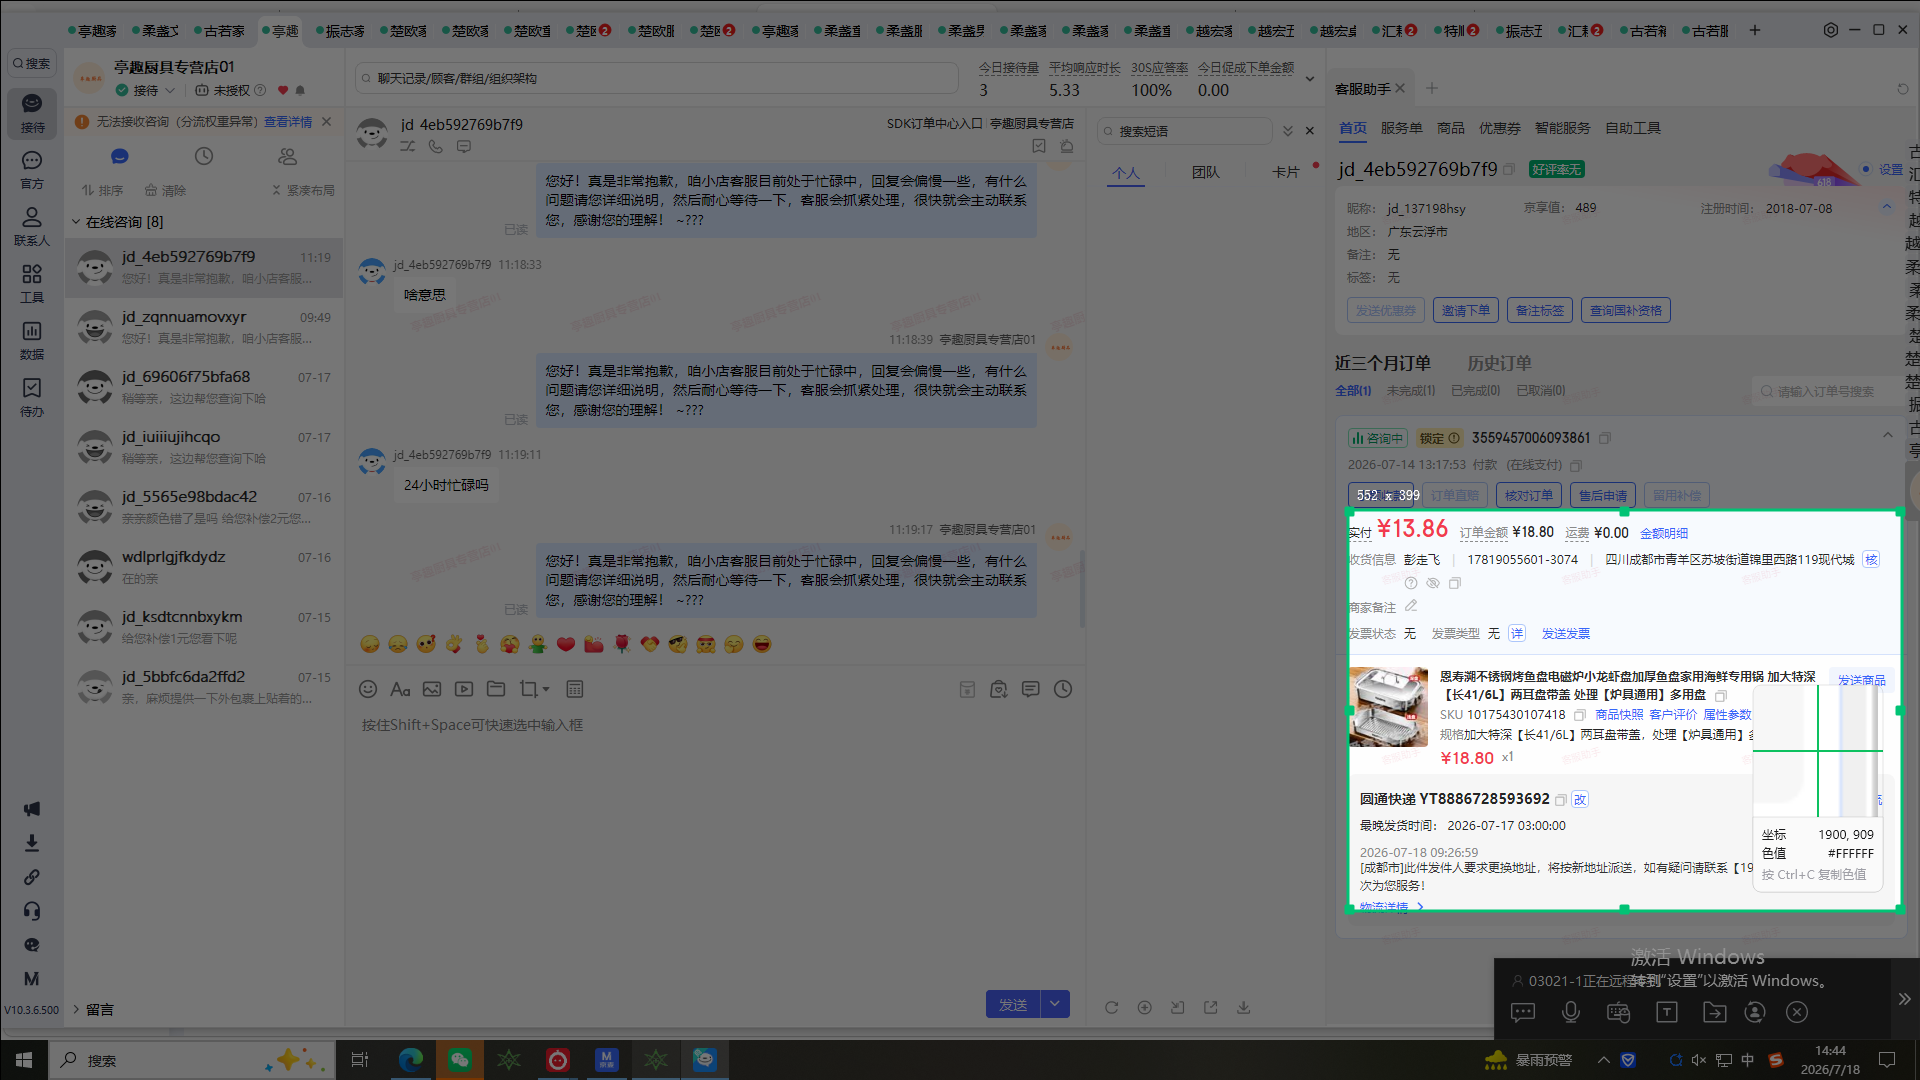The image size is (1920, 1080).
Task: Toggle the notification bell beside the heart
Action: pyautogui.click(x=300, y=90)
